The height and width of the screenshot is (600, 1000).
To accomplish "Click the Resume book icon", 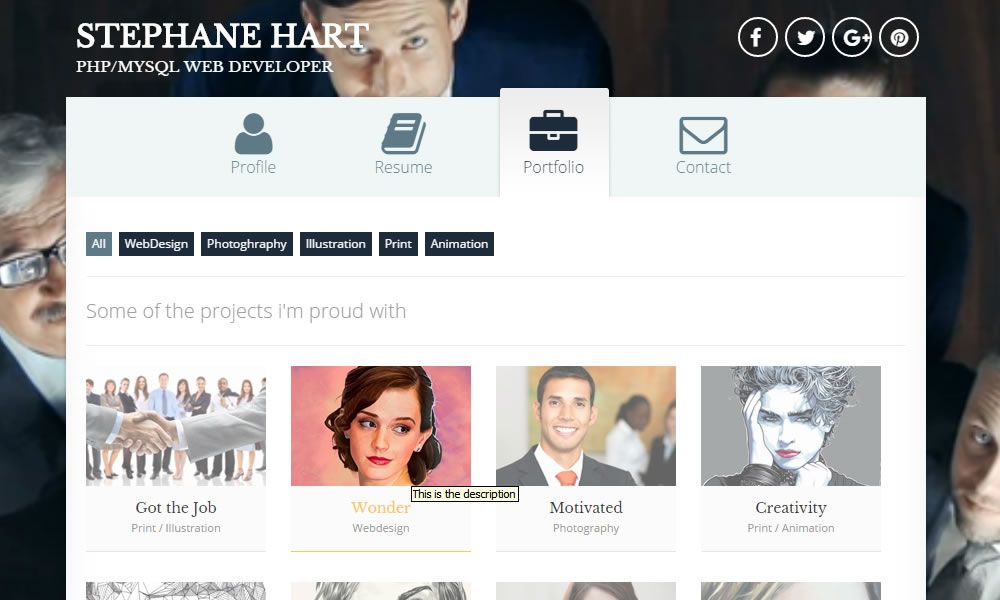I will tap(404, 133).
